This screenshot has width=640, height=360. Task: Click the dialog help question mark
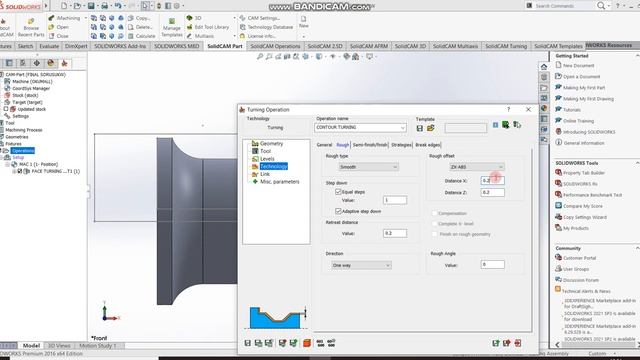[x=508, y=109]
